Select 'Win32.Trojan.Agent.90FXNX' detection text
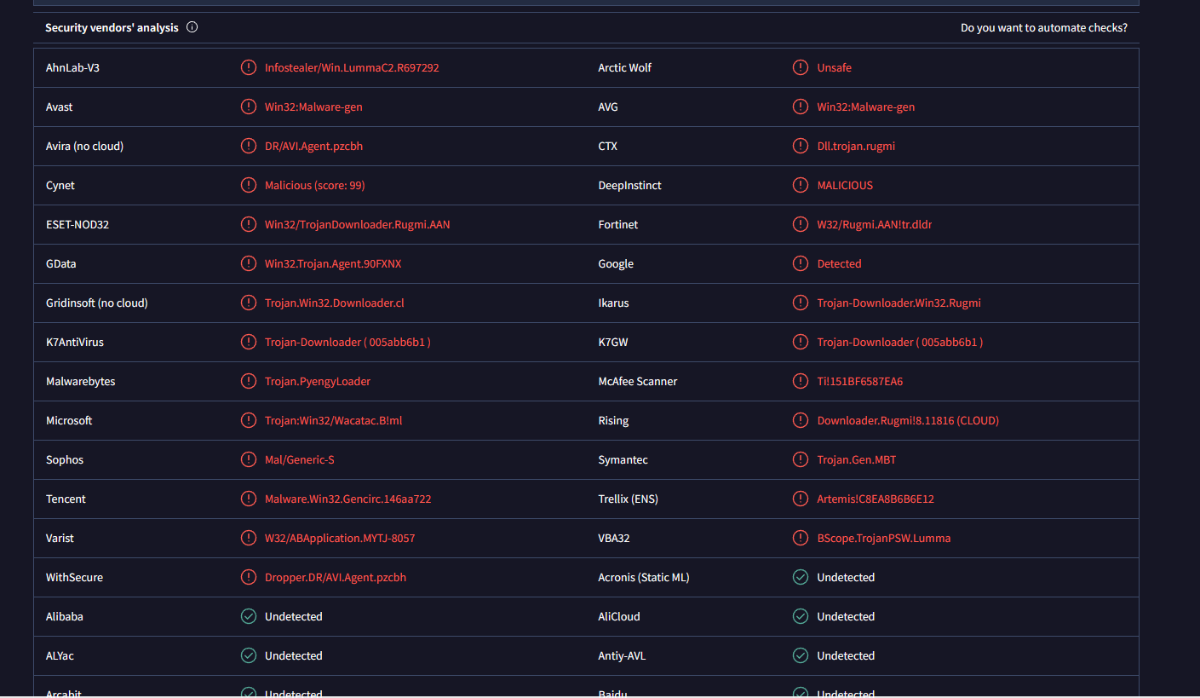Viewport: 1200px width, 698px height. [333, 264]
